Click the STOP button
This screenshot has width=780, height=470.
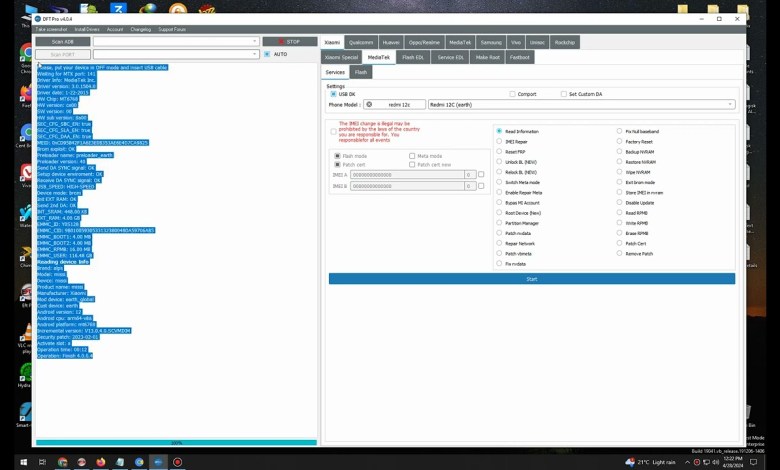[x=290, y=42]
